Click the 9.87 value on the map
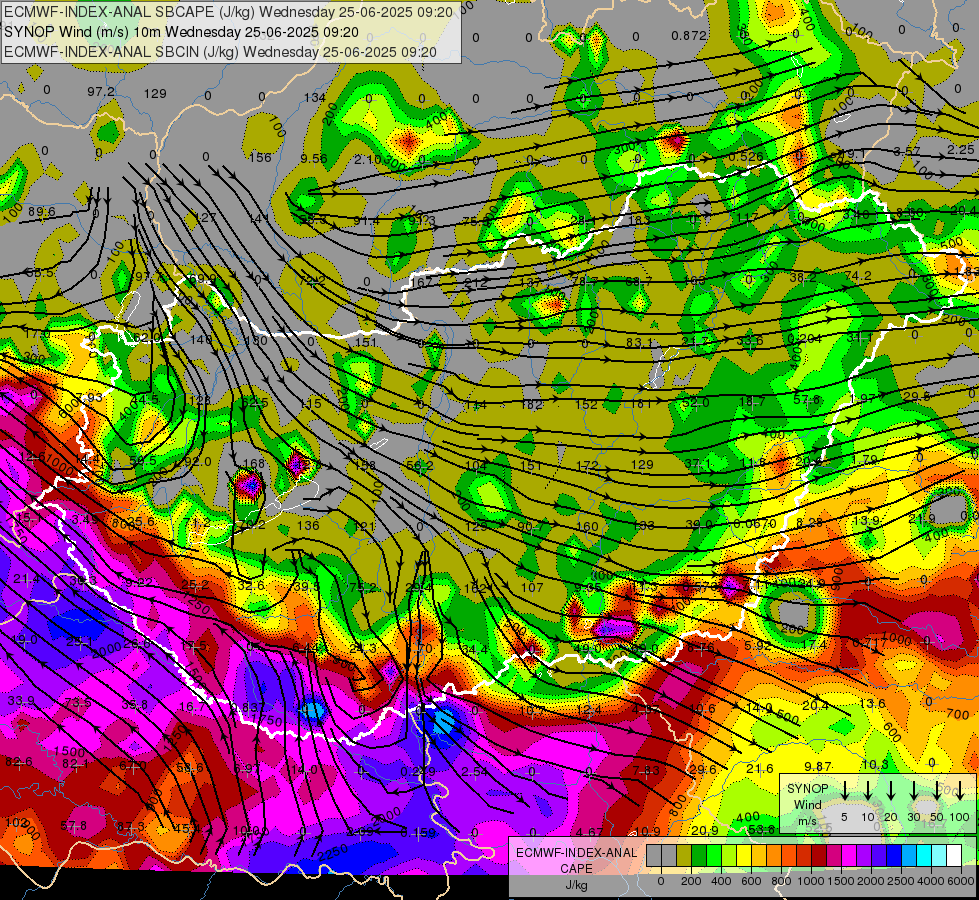 point(818,766)
